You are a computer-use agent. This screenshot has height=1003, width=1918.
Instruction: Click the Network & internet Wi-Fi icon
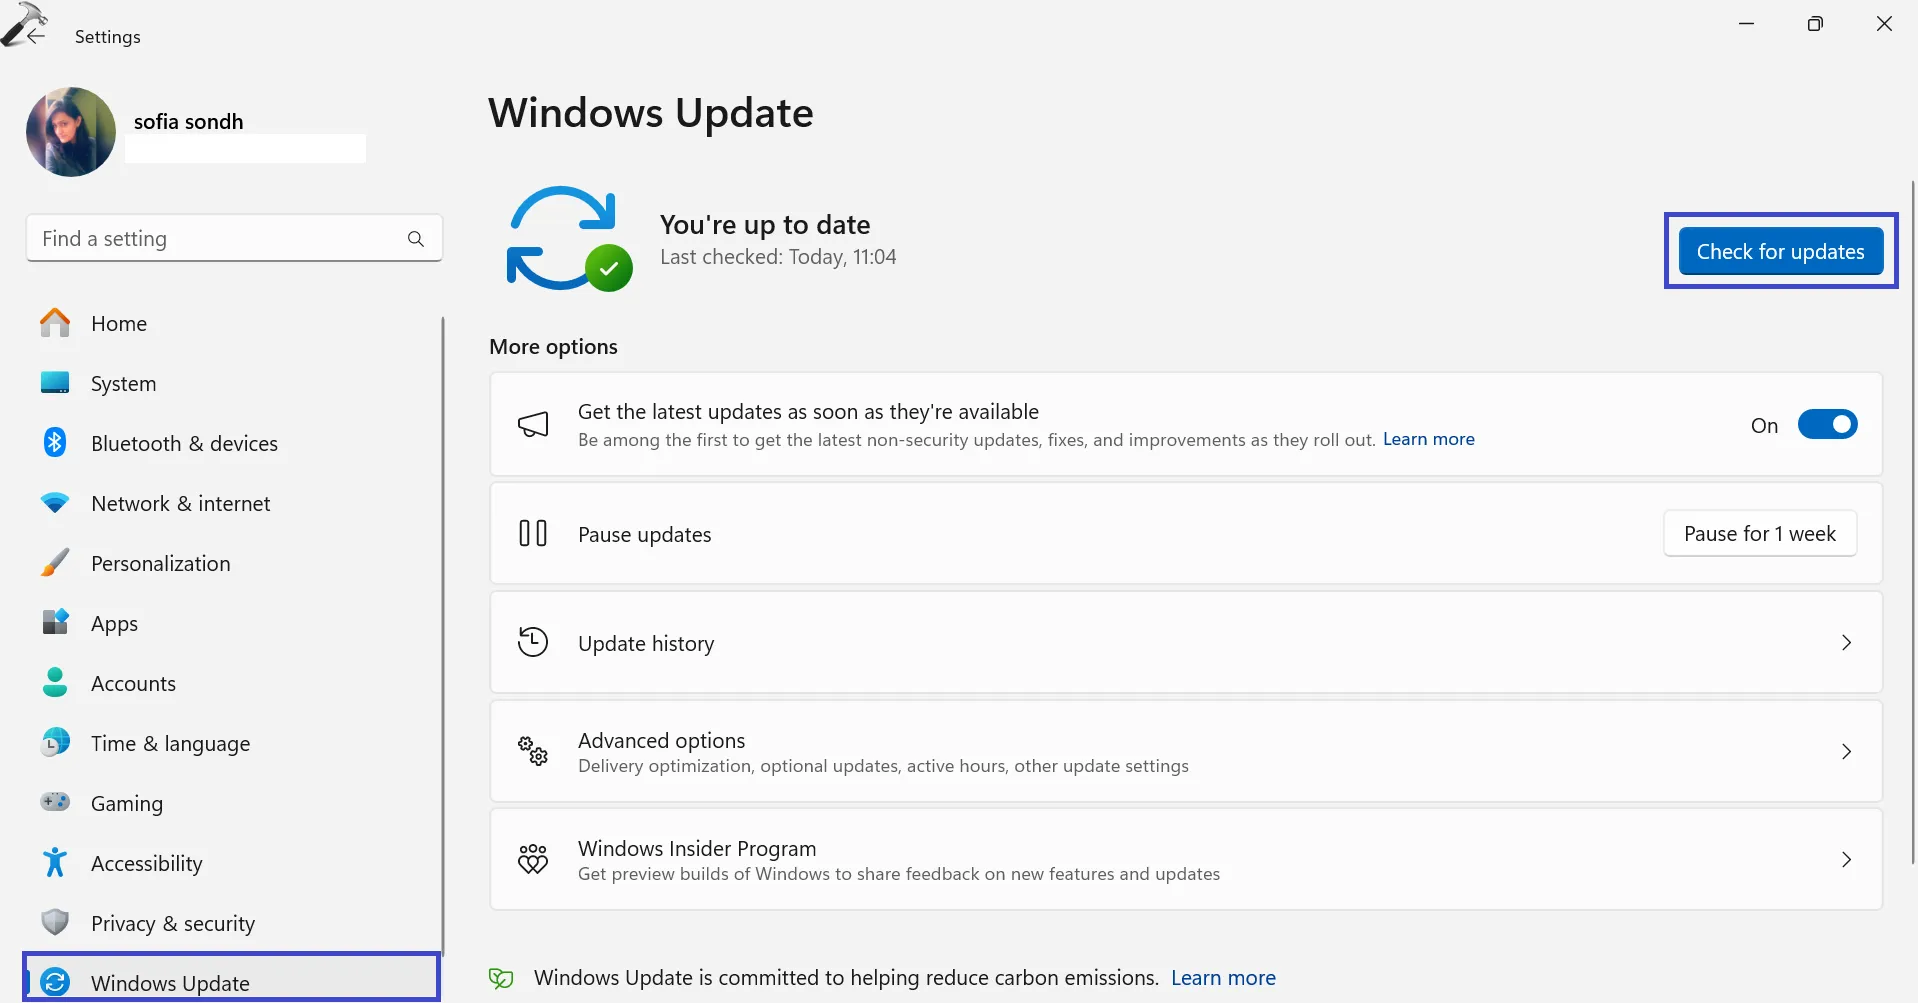54,502
